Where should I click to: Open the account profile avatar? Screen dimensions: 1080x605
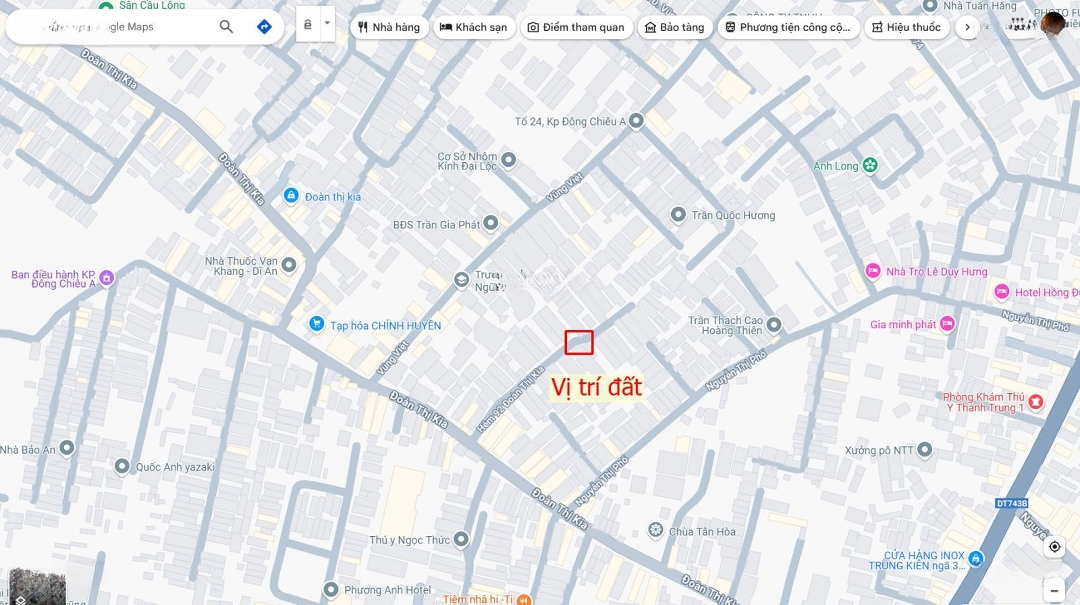1053,25
